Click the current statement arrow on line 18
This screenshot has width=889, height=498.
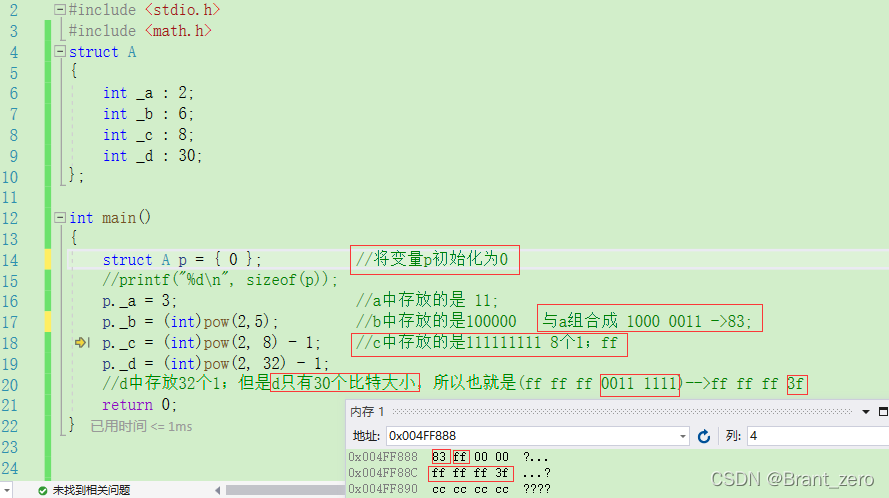coord(81,343)
